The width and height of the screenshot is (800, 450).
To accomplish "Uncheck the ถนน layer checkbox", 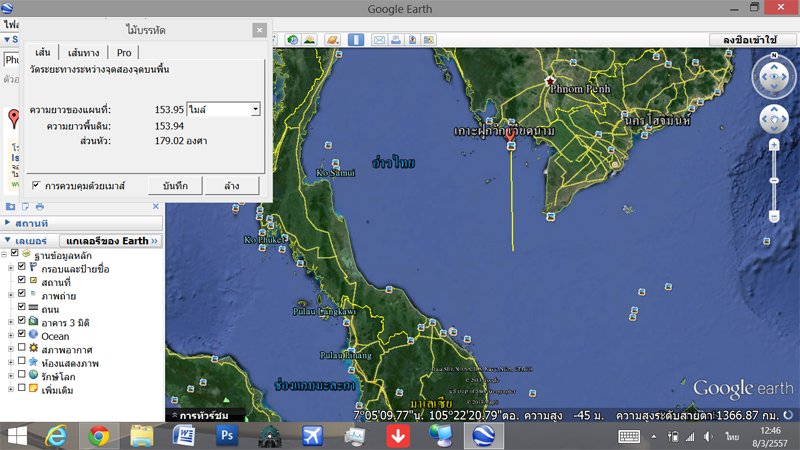I will point(21,307).
